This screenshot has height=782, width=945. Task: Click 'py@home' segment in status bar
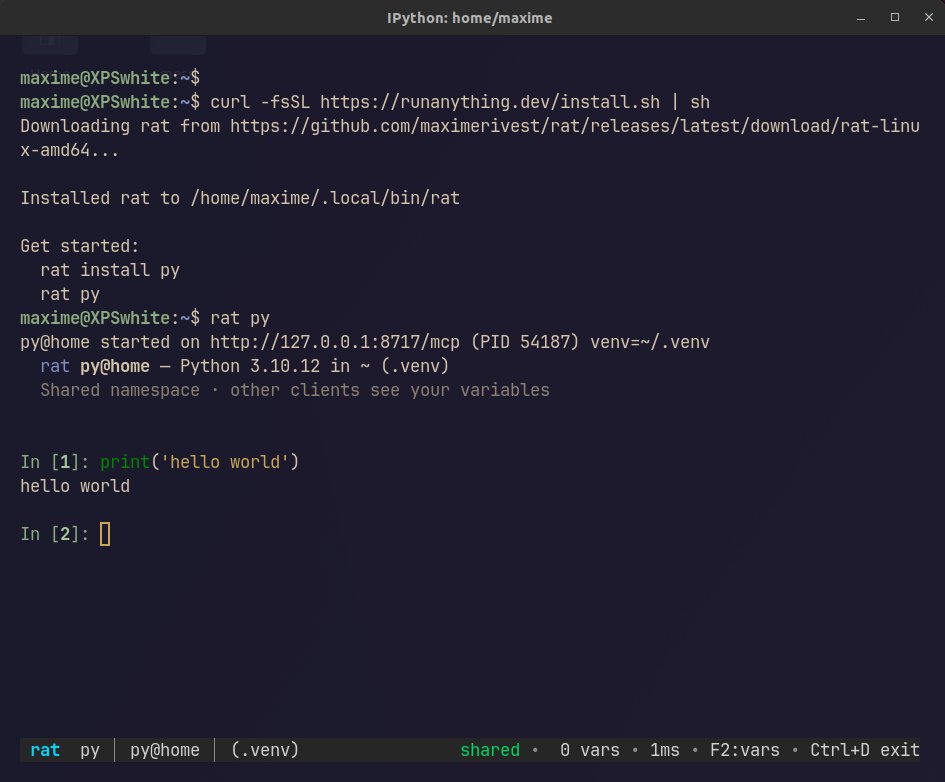coord(165,750)
